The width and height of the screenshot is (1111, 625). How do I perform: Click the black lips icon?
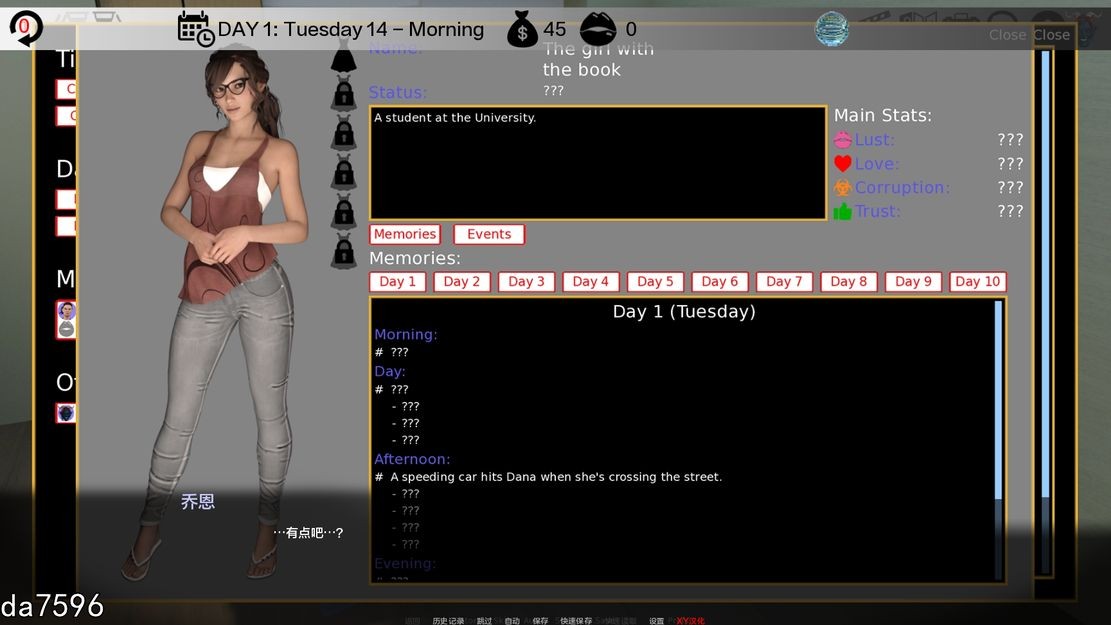coord(598,29)
